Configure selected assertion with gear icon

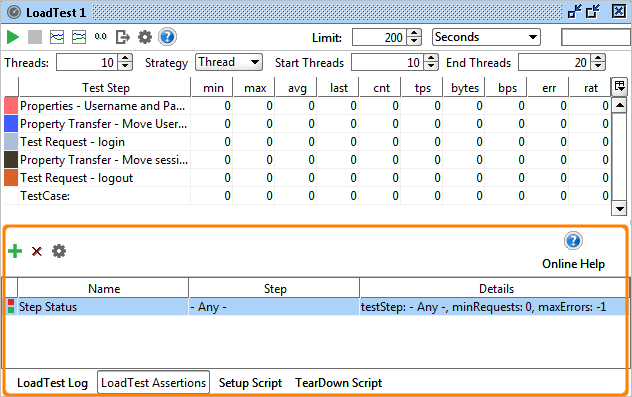59,251
